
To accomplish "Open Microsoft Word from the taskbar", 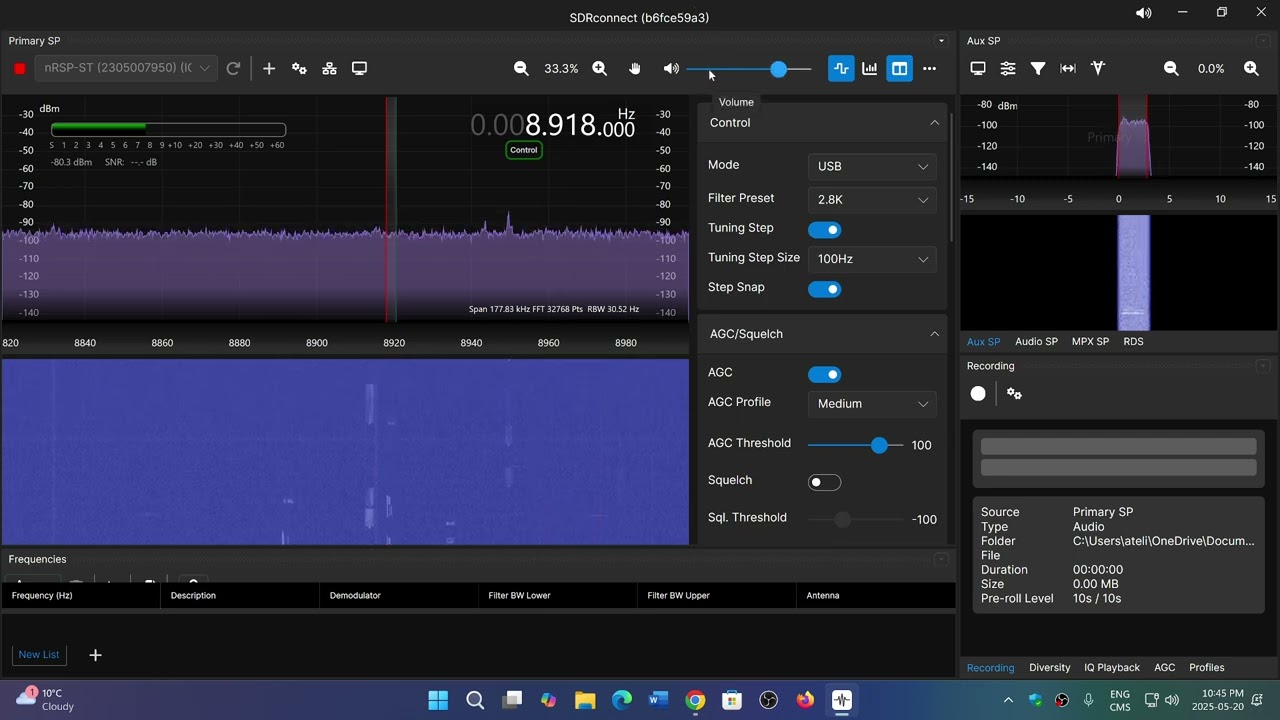I will [x=658, y=700].
